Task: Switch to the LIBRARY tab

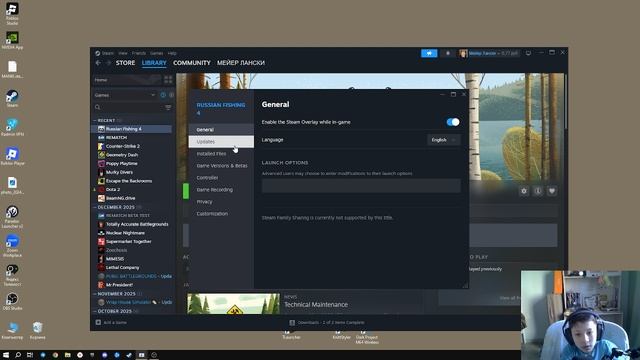Action: [154, 63]
